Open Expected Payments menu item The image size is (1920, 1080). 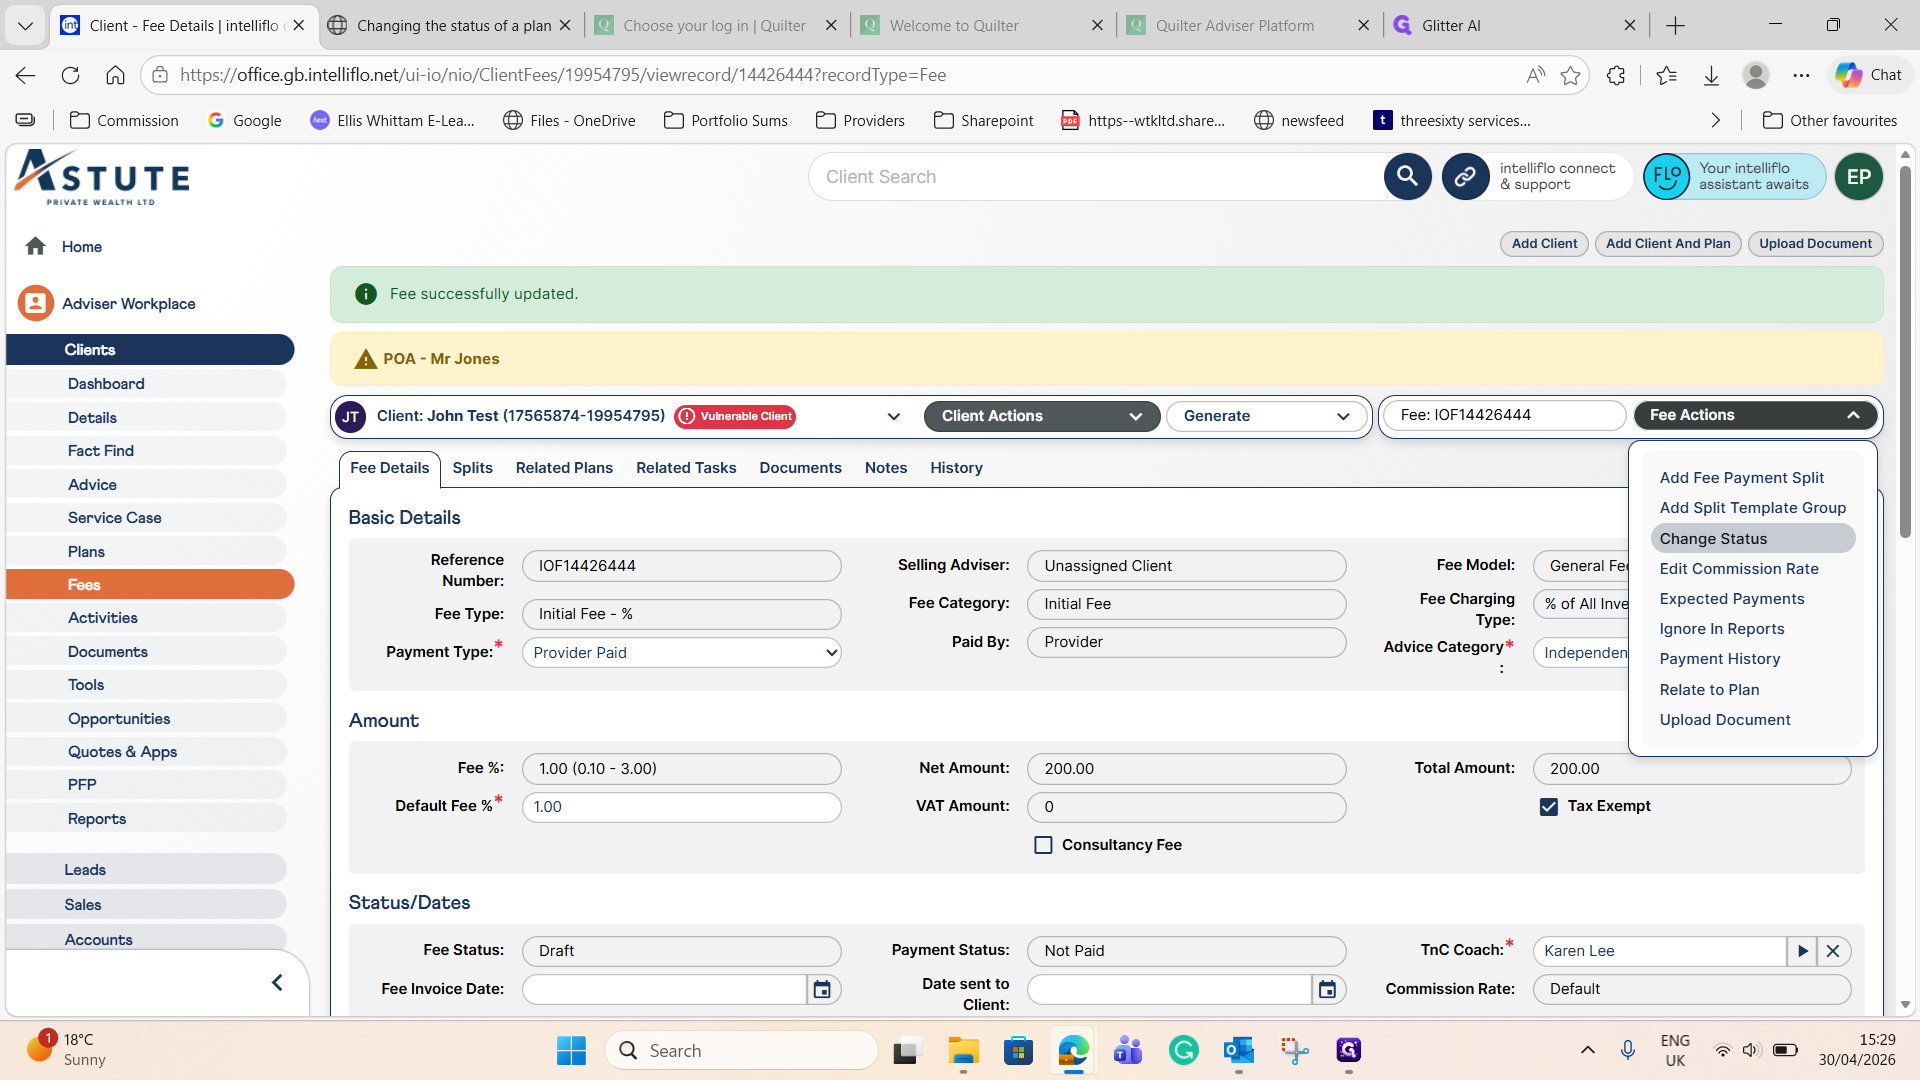point(1732,599)
